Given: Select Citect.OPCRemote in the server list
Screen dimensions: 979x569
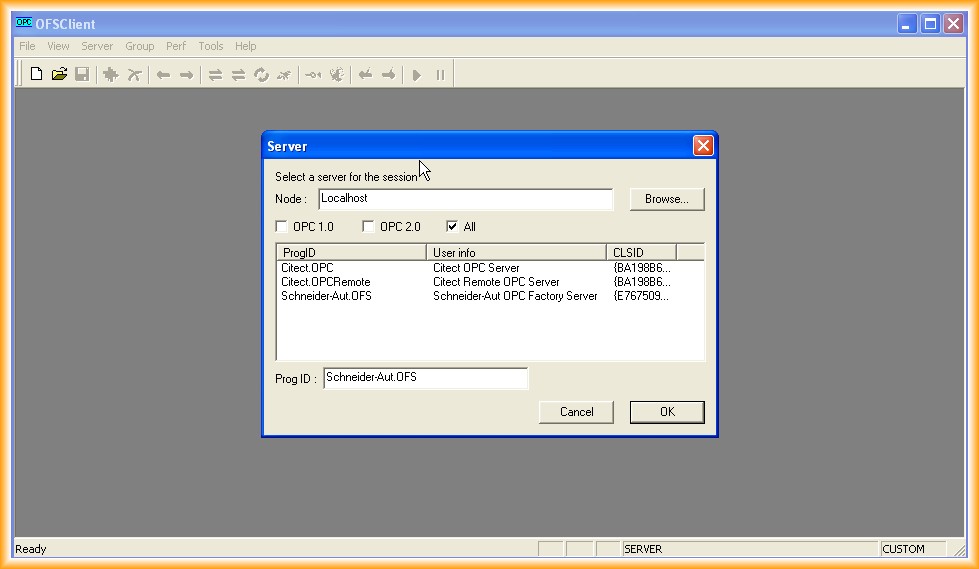Looking at the screenshot, I should click(x=325, y=282).
